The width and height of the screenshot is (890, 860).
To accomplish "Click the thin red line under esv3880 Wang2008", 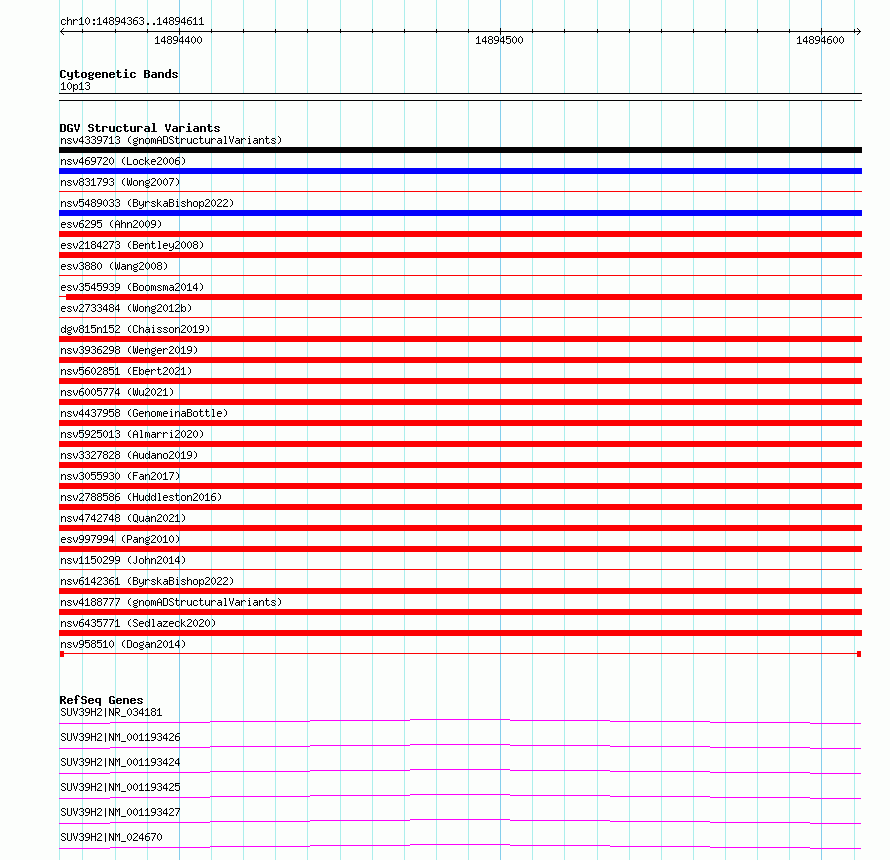I will click(460, 276).
